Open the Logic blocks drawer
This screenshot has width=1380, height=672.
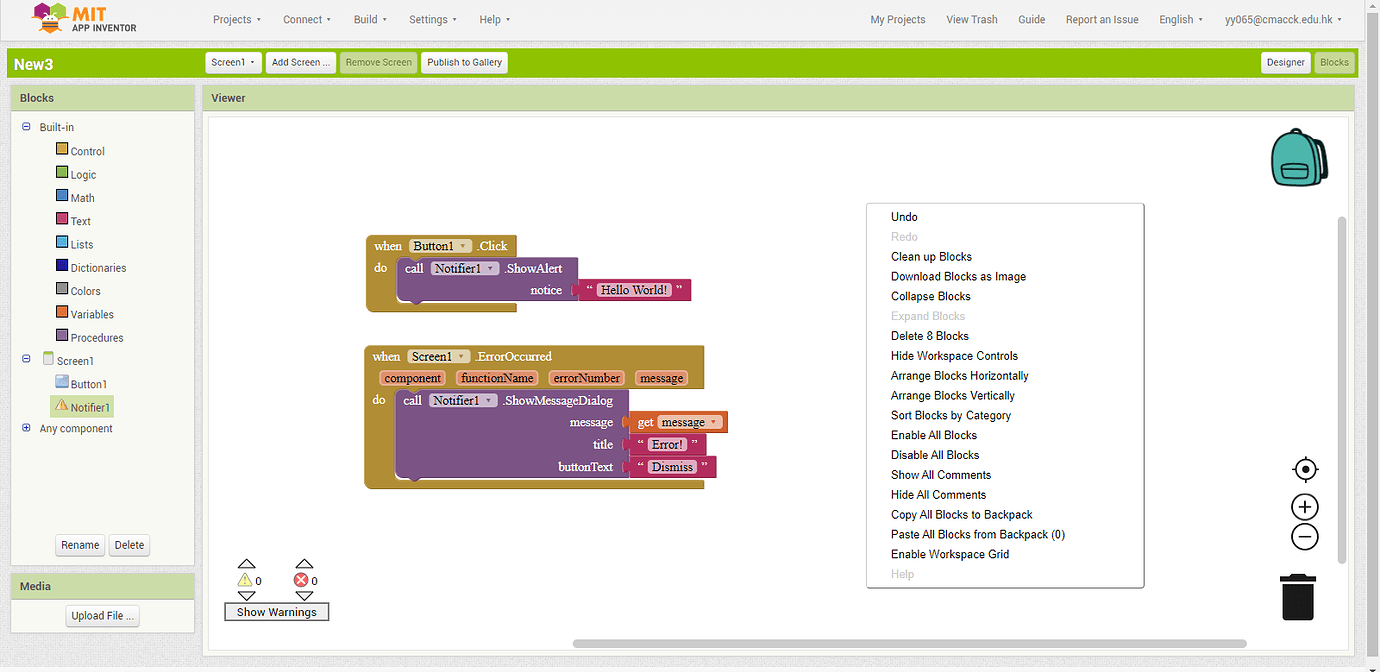point(85,174)
